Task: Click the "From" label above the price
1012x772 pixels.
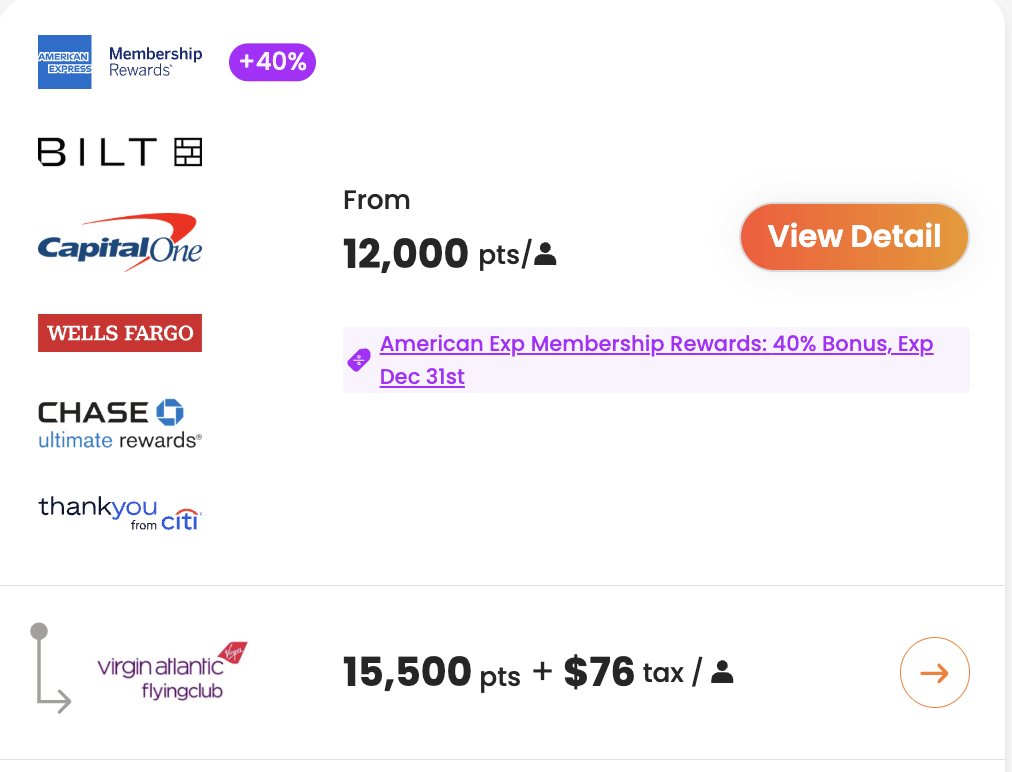Action: pos(376,200)
